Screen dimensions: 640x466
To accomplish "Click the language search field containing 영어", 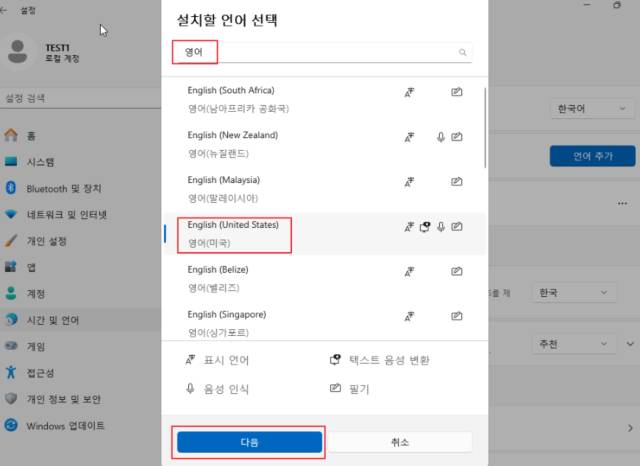I will tap(320, 52).
